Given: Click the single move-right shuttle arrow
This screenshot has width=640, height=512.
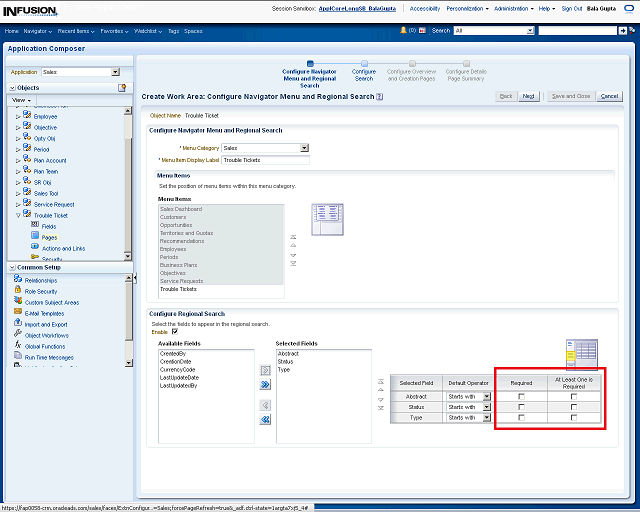Looking at the screenshot, I should 266,370.
